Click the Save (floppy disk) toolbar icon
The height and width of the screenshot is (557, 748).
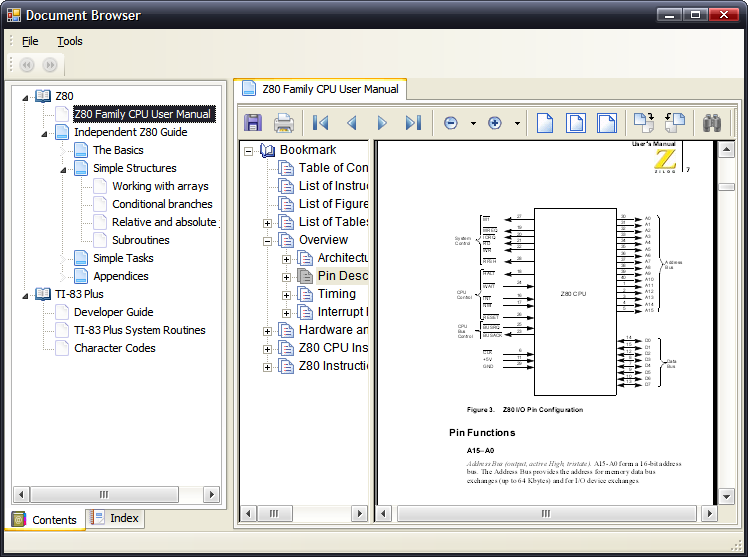click(x=253, y=123)
